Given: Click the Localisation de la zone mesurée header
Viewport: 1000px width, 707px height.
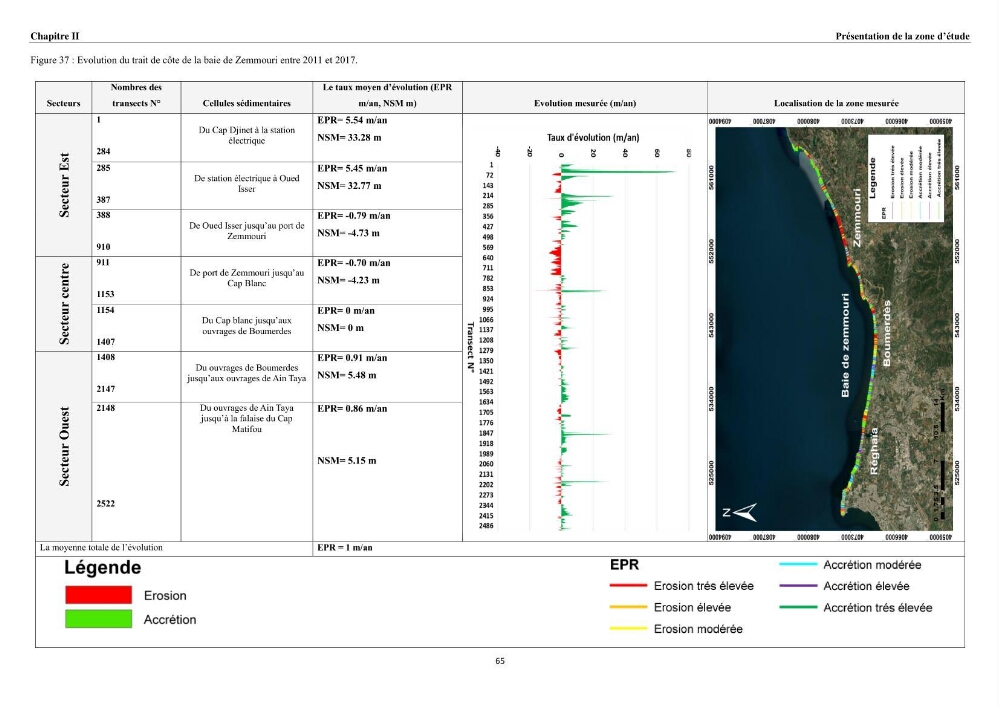Looking at the screenshot, I should pos(836,103).
